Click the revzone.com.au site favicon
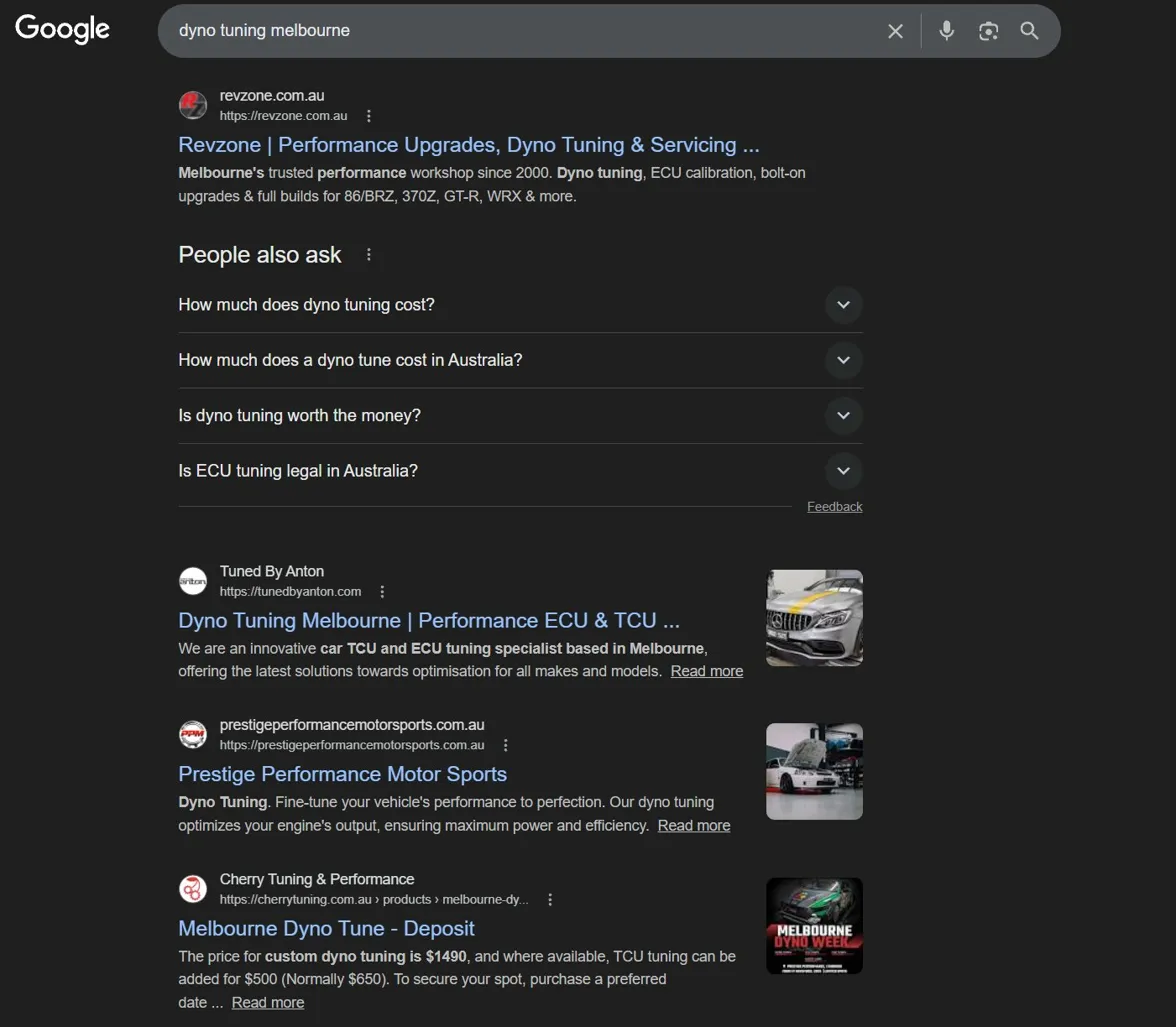This screenshot has width=1176, height=1027. pyautogui.click(x=192, y=104)
